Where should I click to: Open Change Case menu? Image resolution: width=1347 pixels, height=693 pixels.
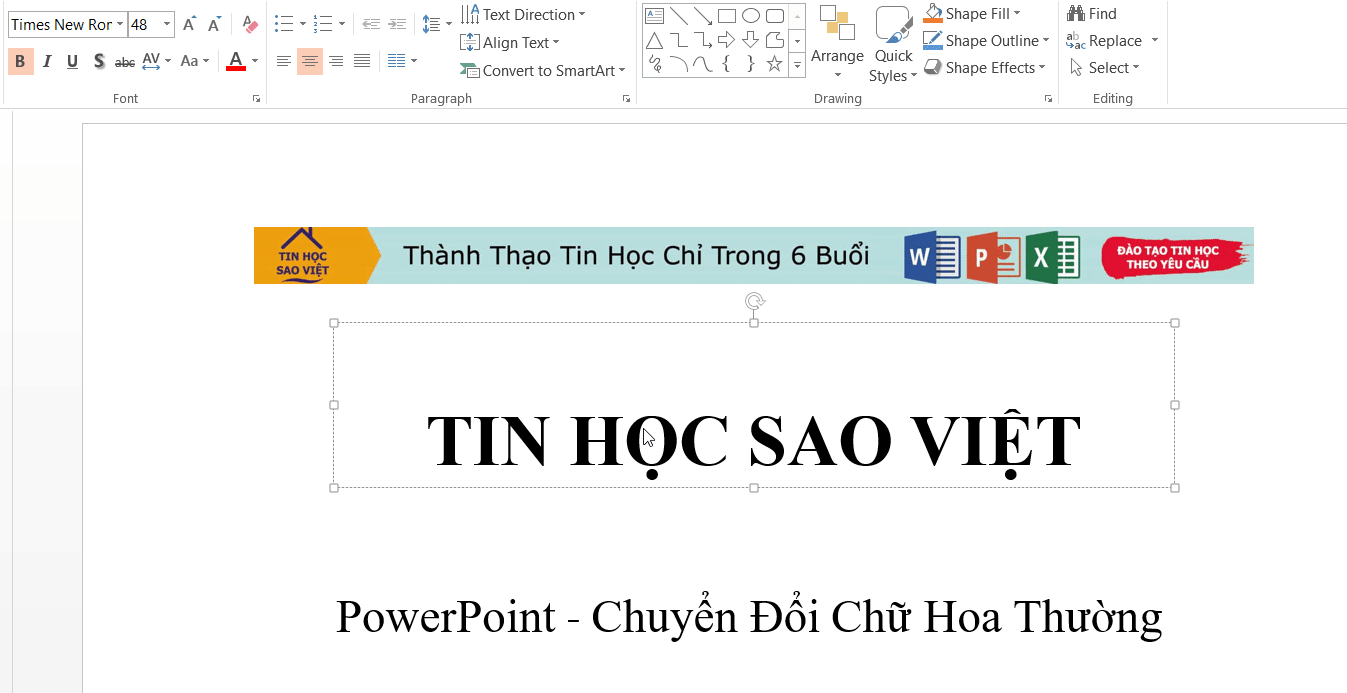[x=195, y=61]
